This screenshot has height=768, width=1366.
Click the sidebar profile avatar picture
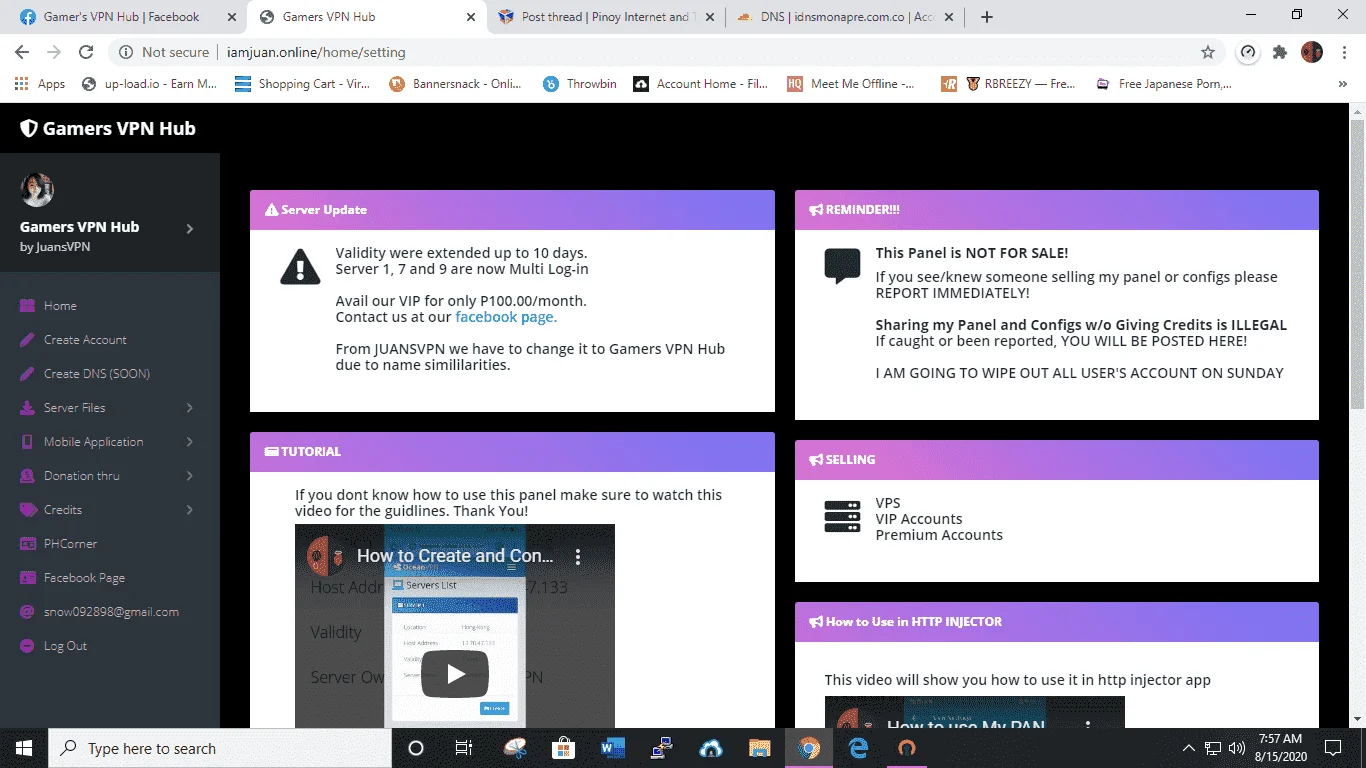pyautogui.click(x=37, y=190)
